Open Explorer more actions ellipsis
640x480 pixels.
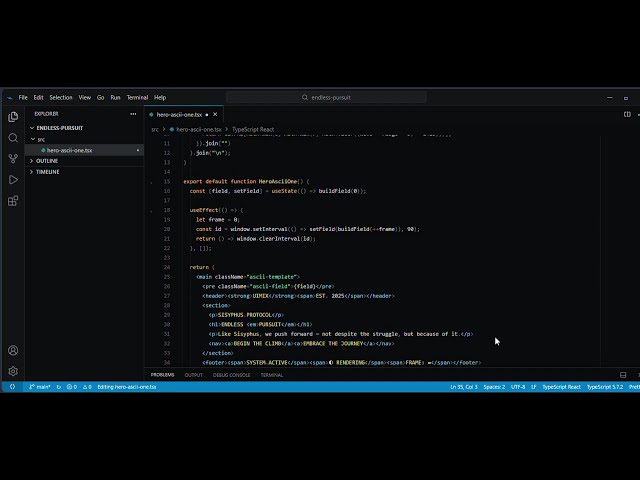(x=133, y=114)
